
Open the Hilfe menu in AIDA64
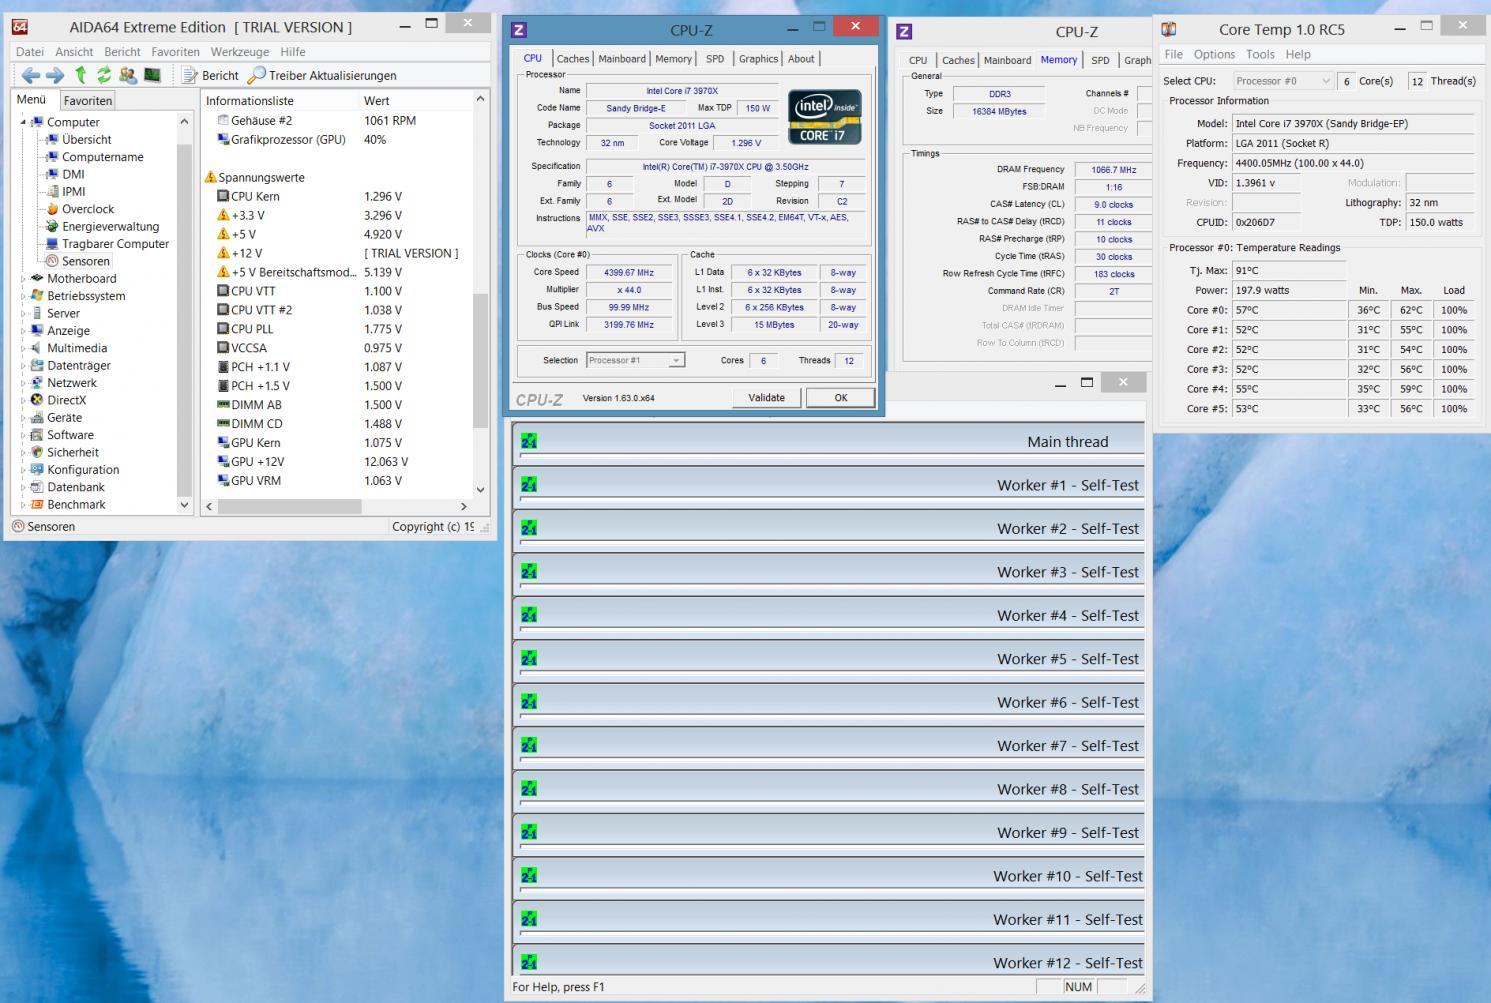(x=293, y=52)
